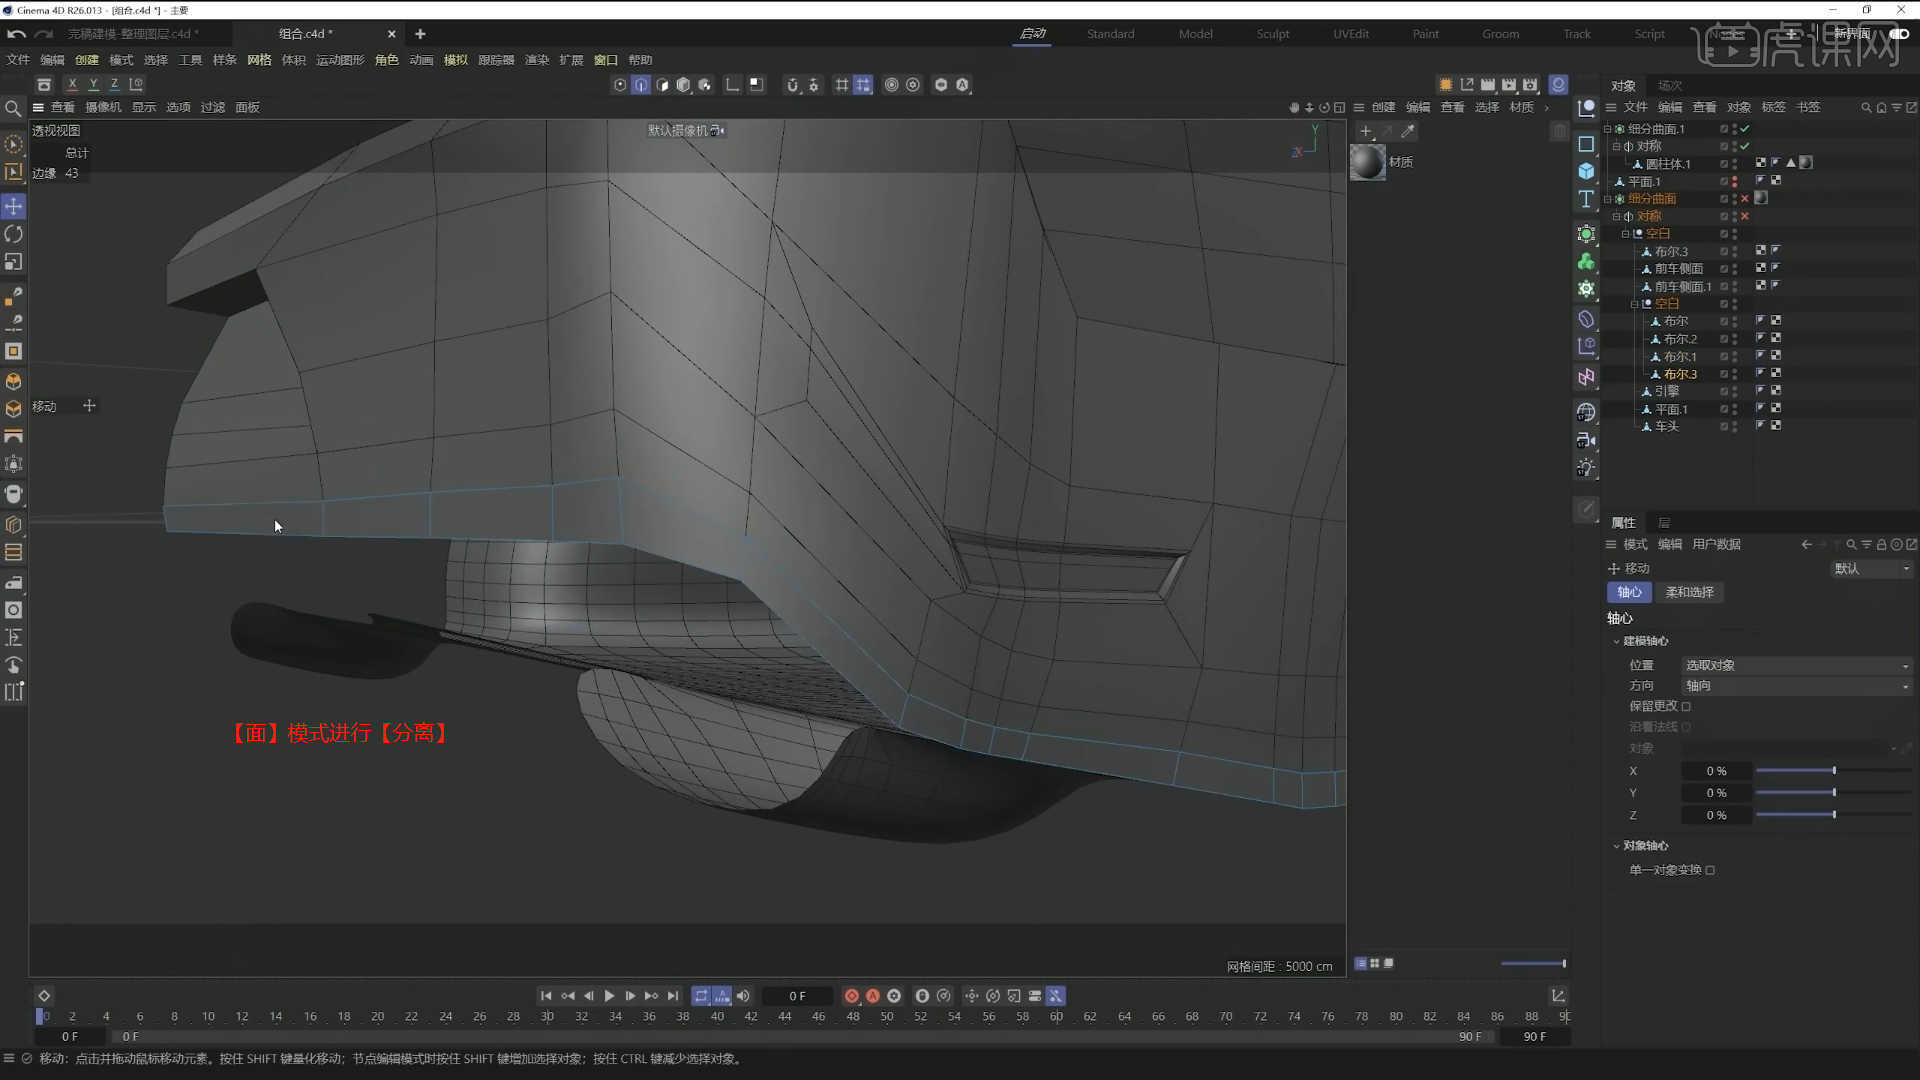This screenshot has height=1080, width=1920.
Task: Select the Move tool in the left toolbar
Action: click(x=14, y=206)
